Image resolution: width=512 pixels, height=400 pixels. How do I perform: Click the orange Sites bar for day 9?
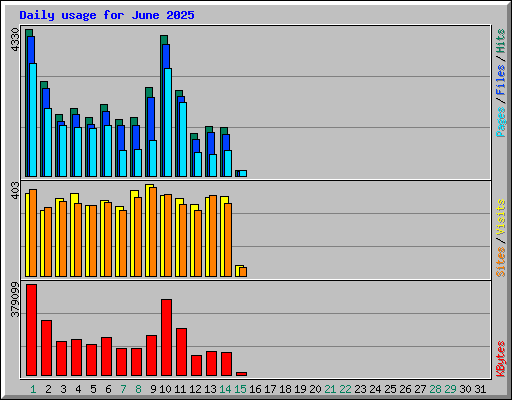click(153, 232)
